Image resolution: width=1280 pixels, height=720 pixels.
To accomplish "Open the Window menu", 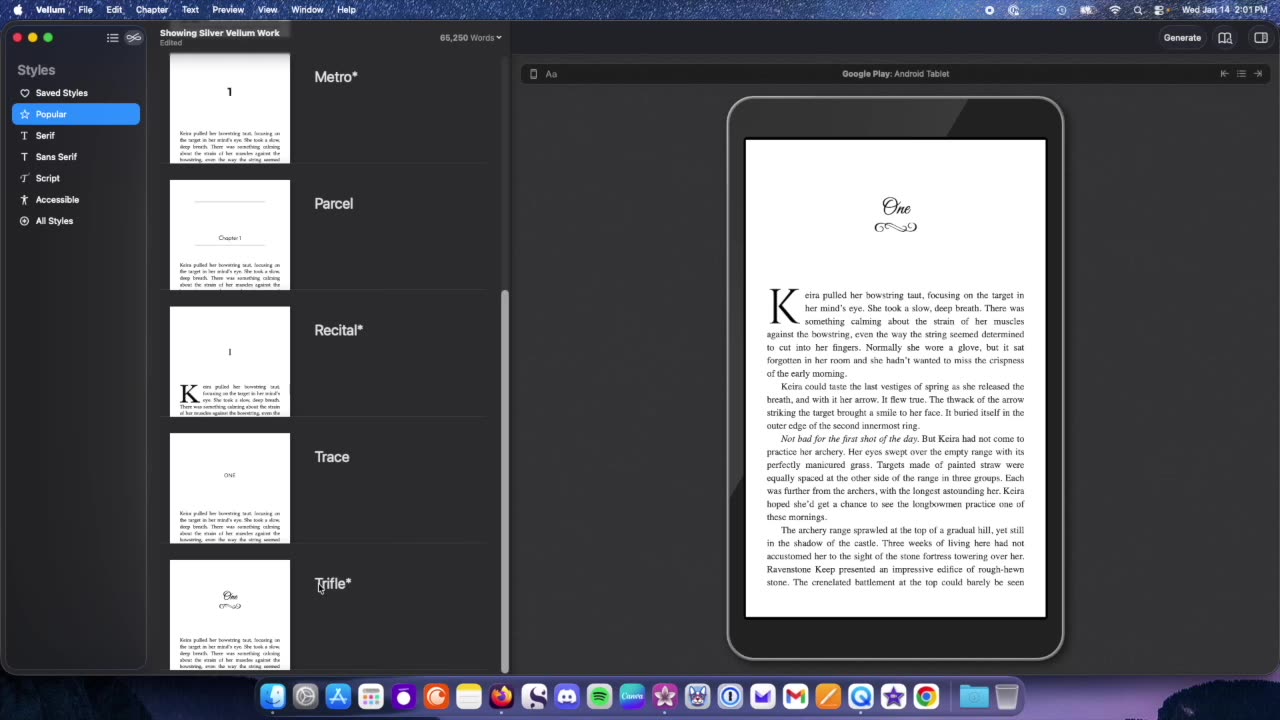I will tap(307, 10).
